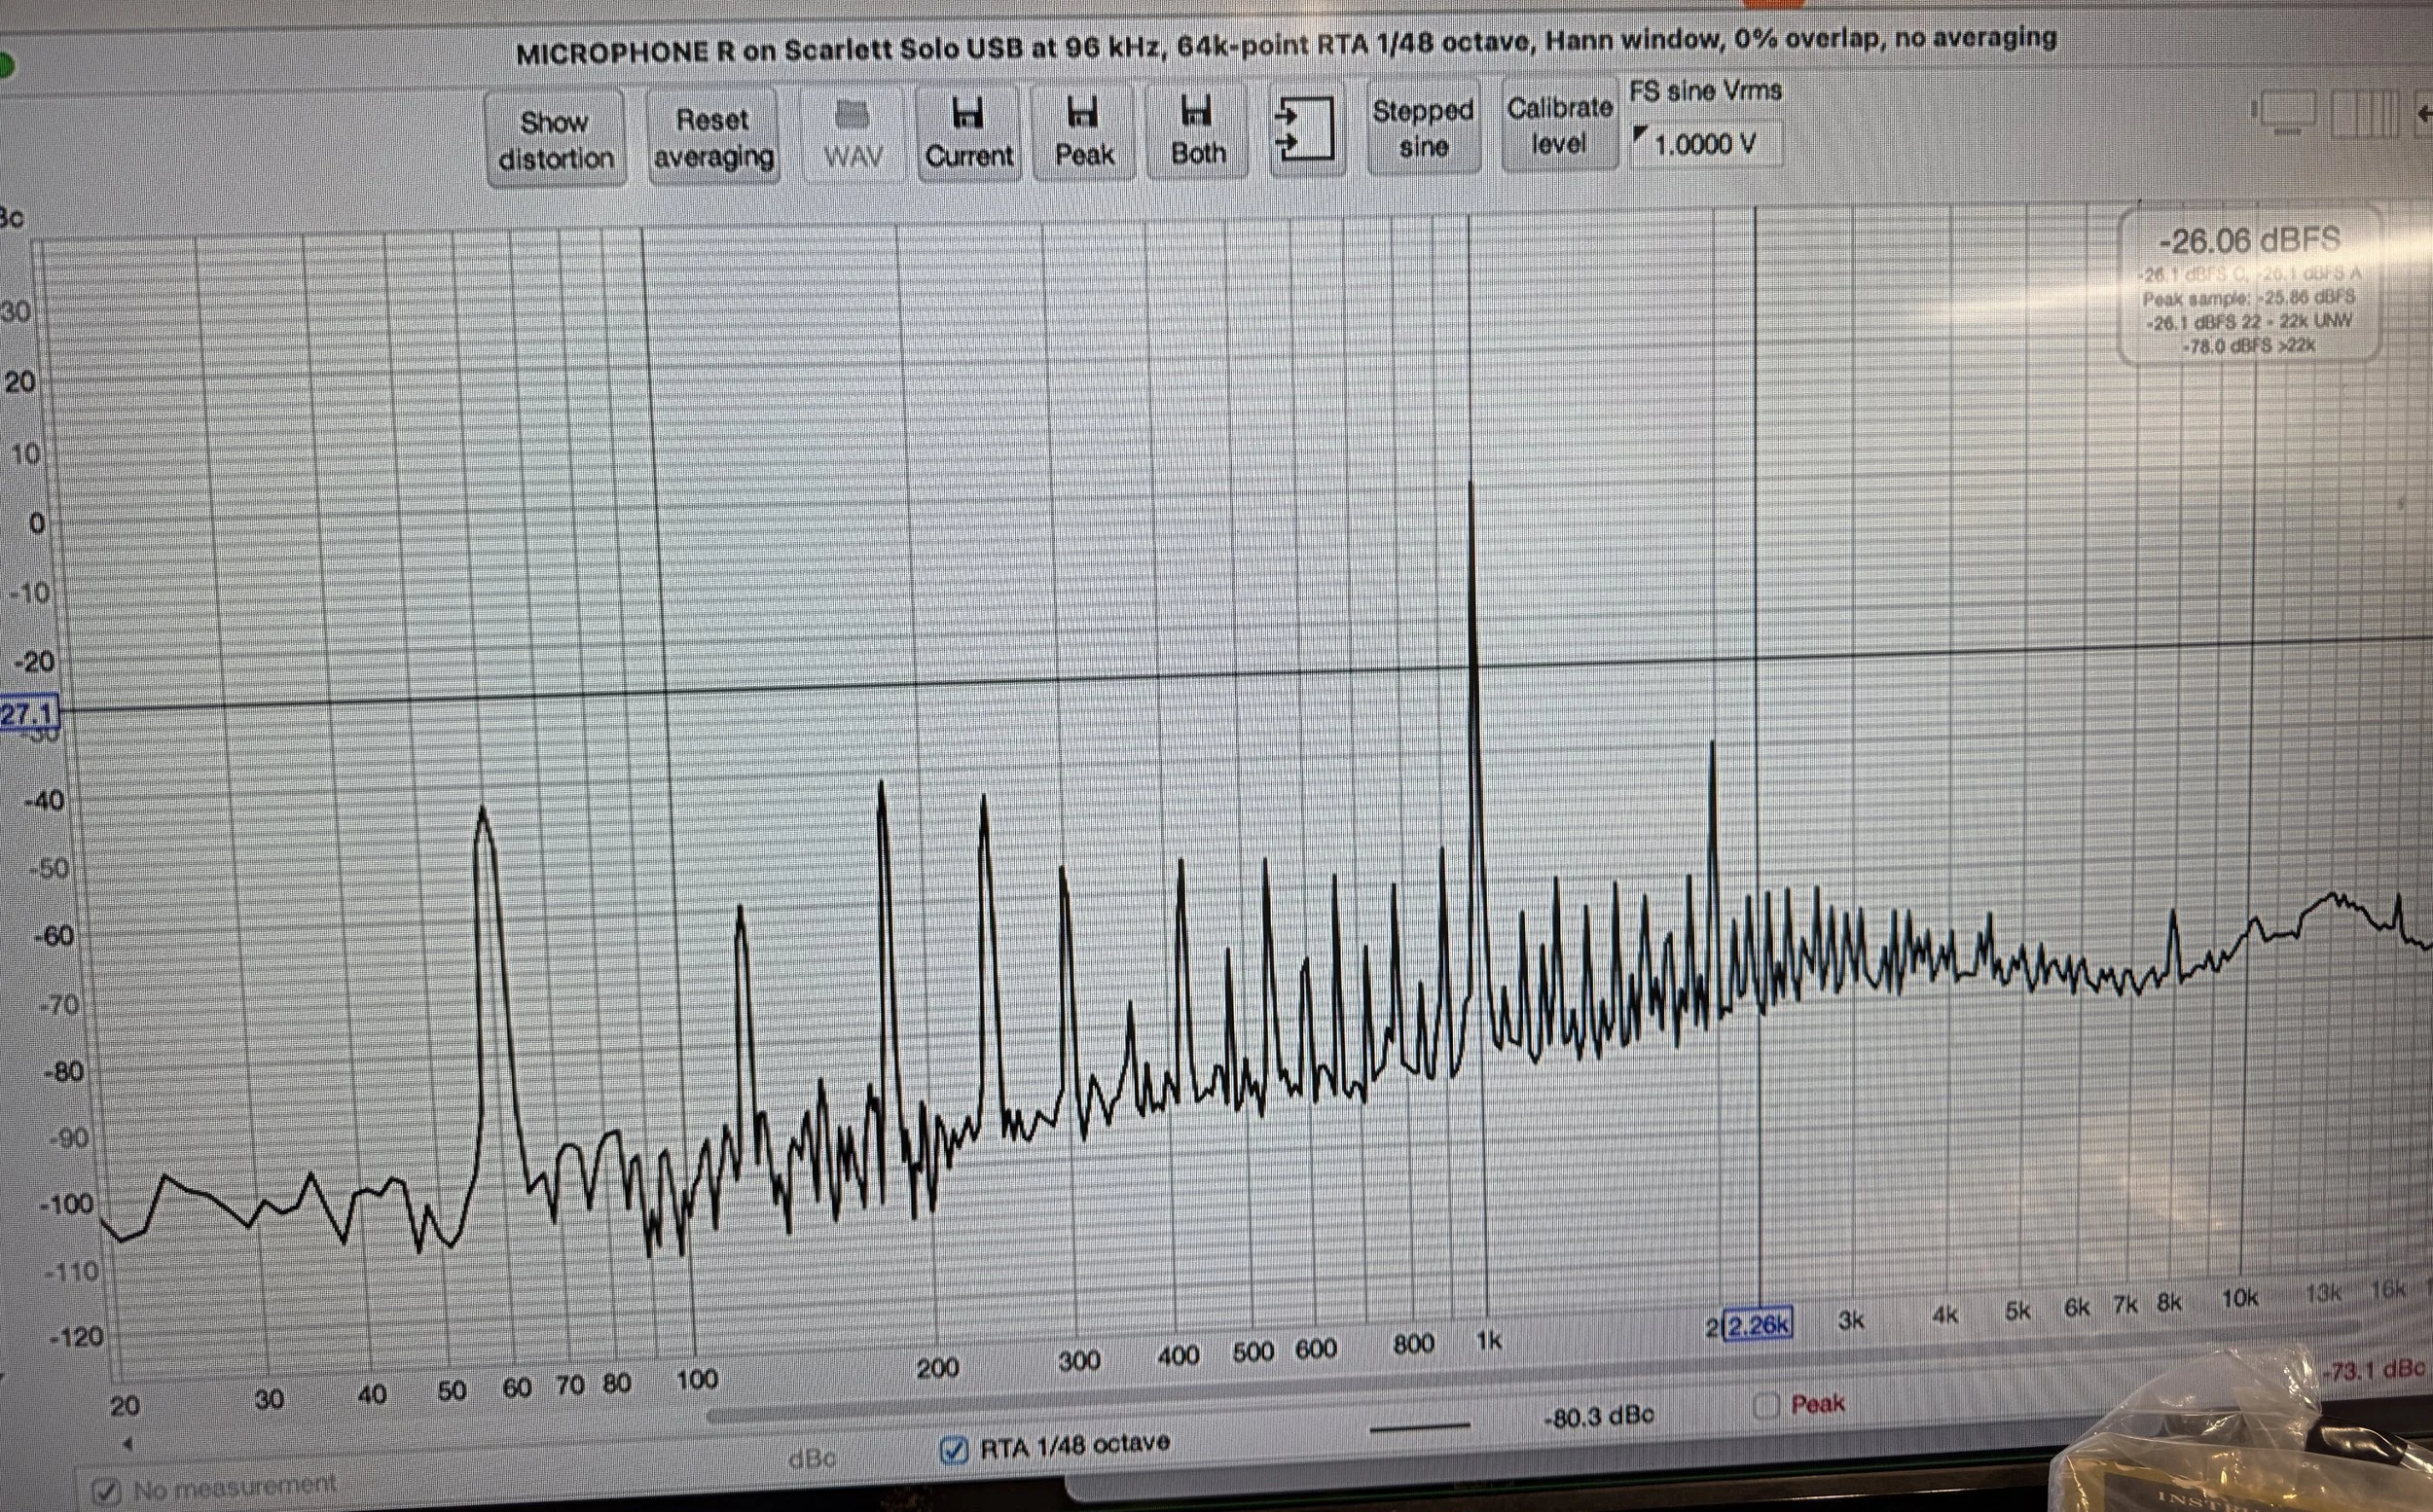Click the vertical bars icon at top right
The image size is (2433, 1512).
click(x=2365, y=115)
